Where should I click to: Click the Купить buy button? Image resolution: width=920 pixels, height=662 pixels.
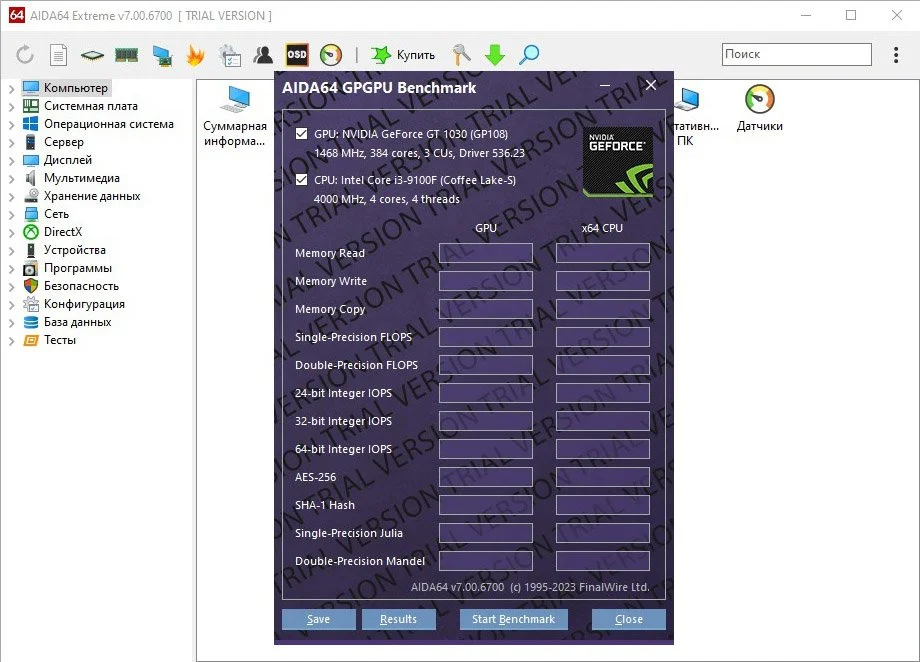click(403, 55)
